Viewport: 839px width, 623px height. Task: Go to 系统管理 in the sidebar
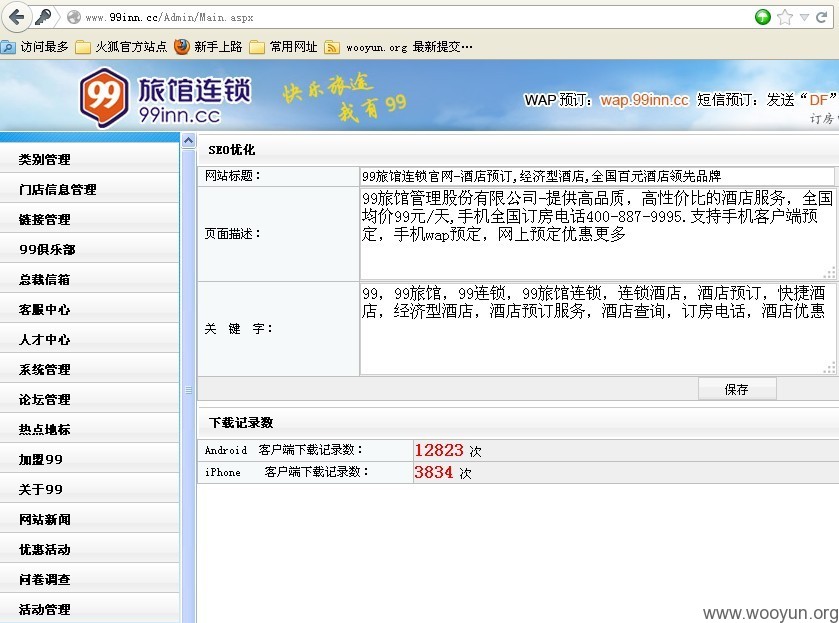[x=89, y=369]
